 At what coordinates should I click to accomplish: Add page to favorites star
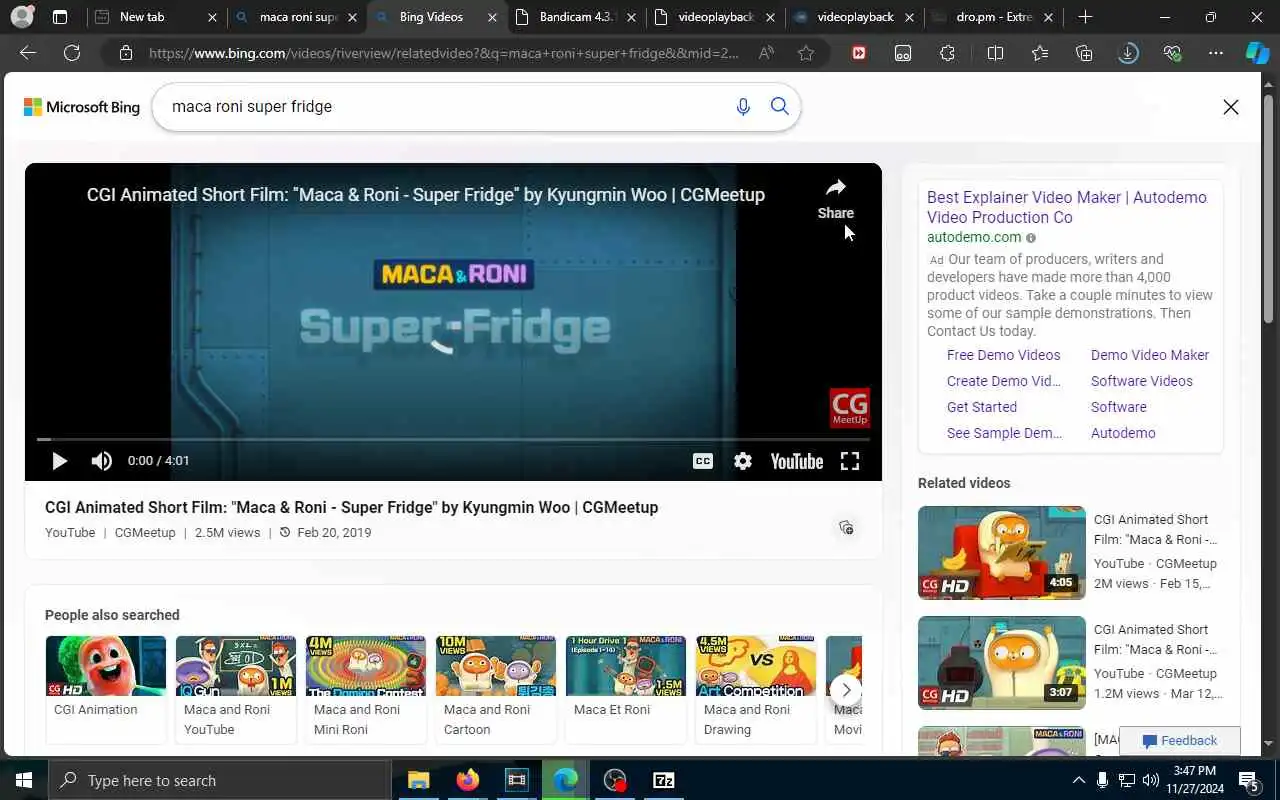tap(806, 53)
